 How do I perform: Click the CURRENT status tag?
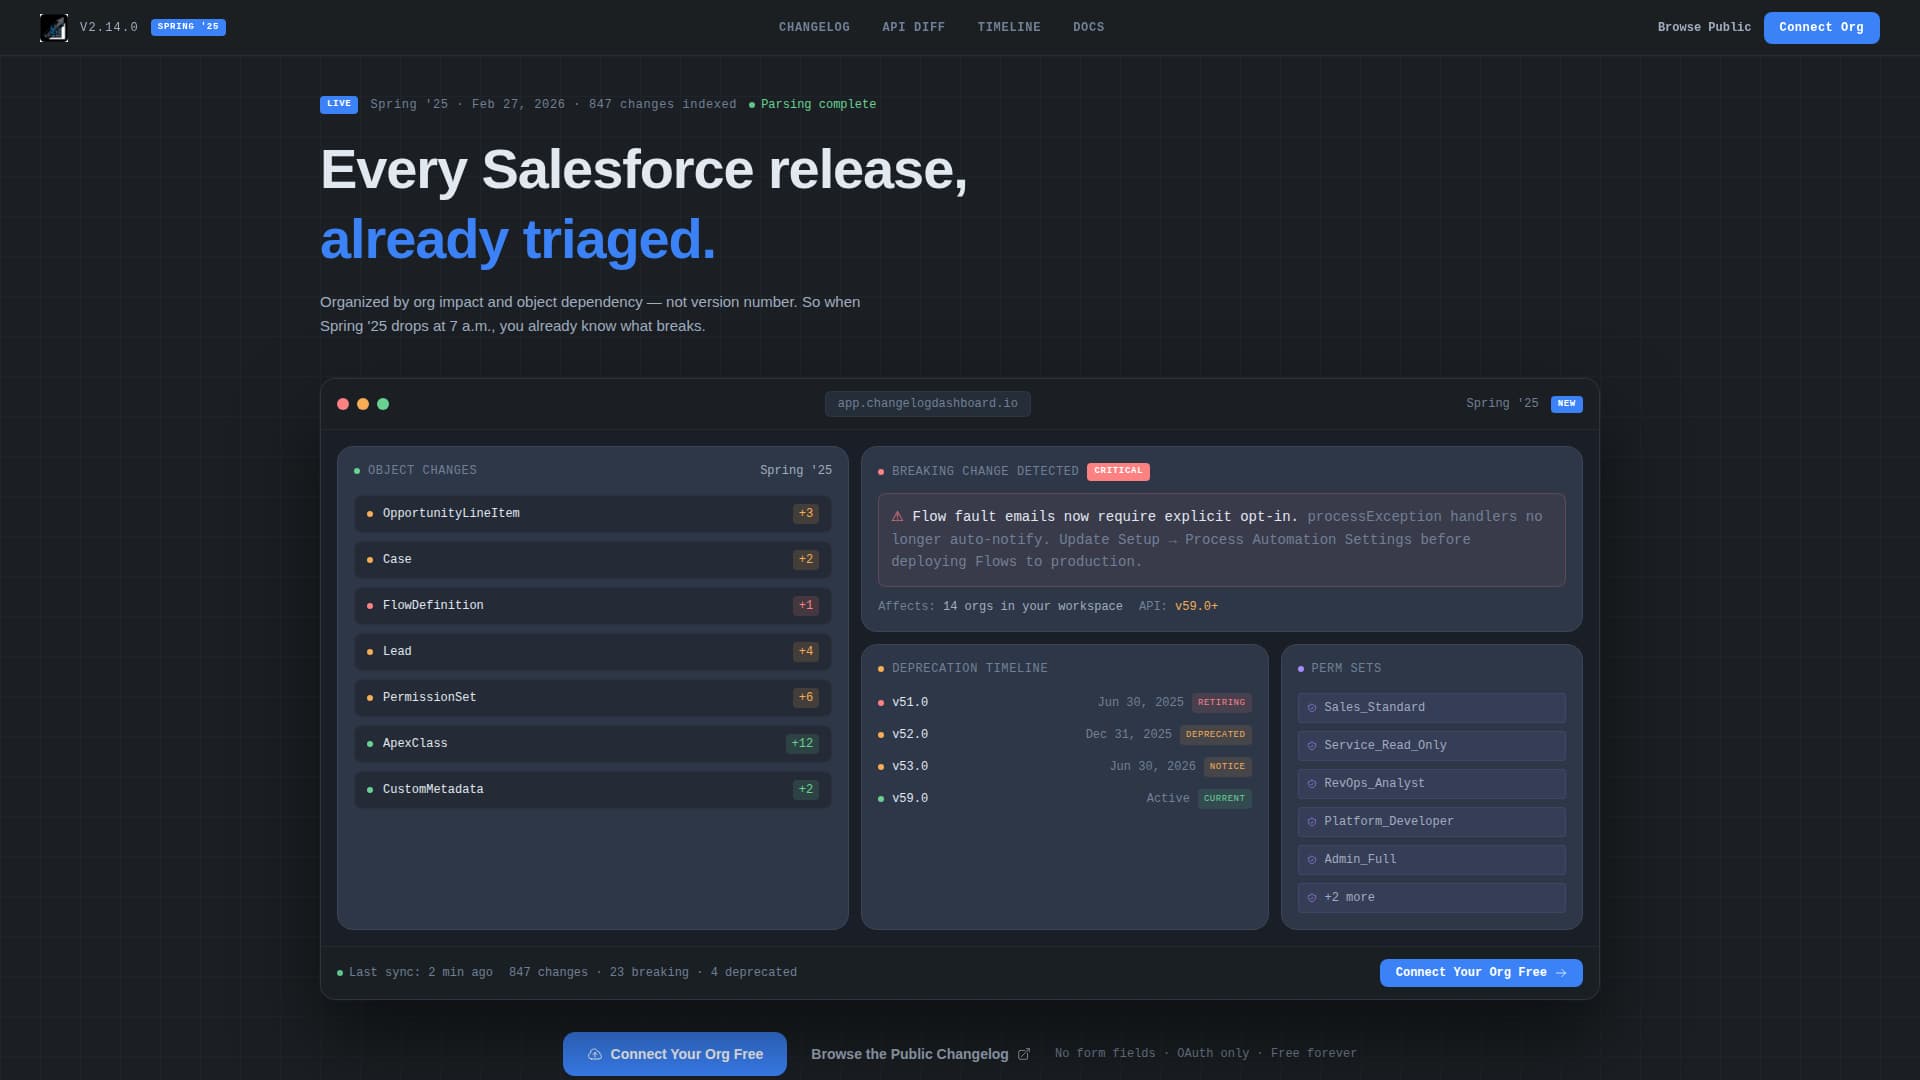pos(1225,799)
